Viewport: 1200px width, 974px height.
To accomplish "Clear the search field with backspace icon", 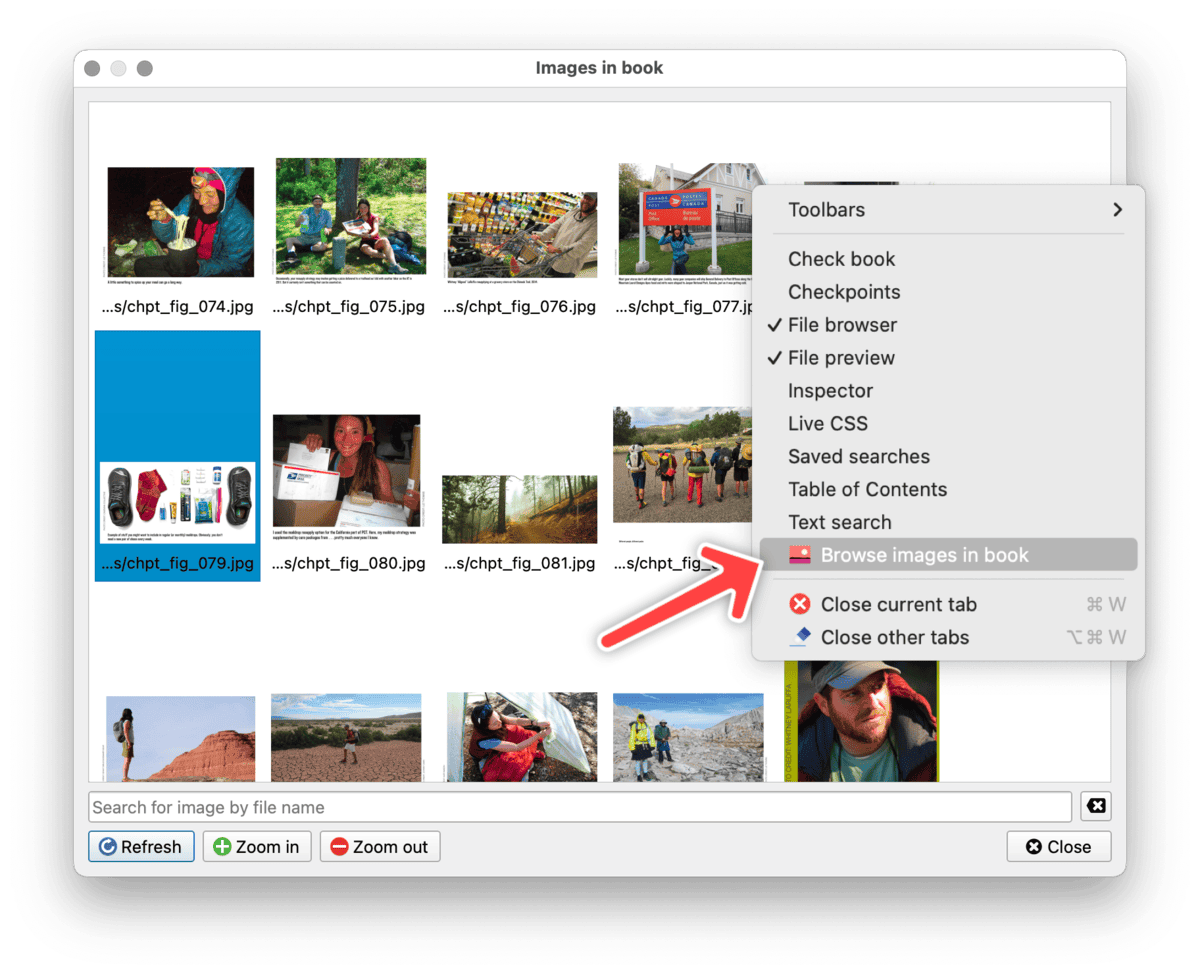I will (1096, 807).
